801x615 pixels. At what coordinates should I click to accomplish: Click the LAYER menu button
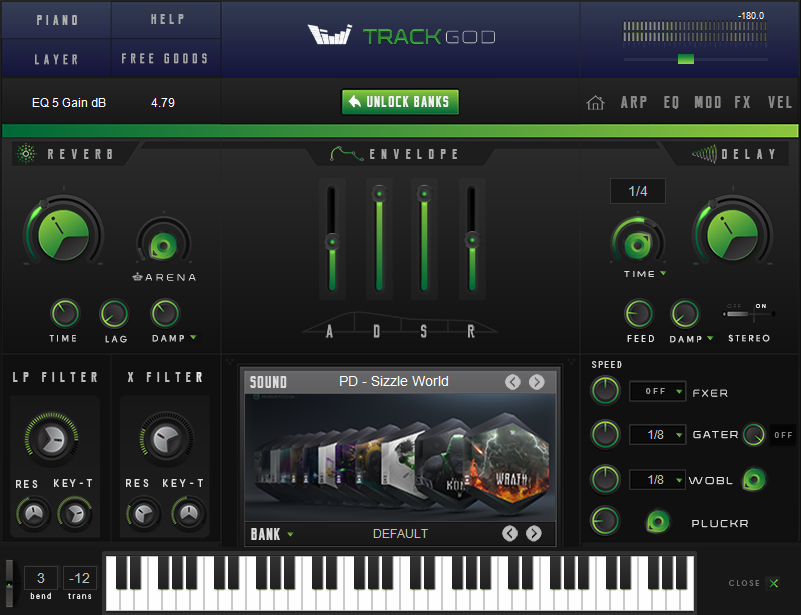(x=57, y=59)
